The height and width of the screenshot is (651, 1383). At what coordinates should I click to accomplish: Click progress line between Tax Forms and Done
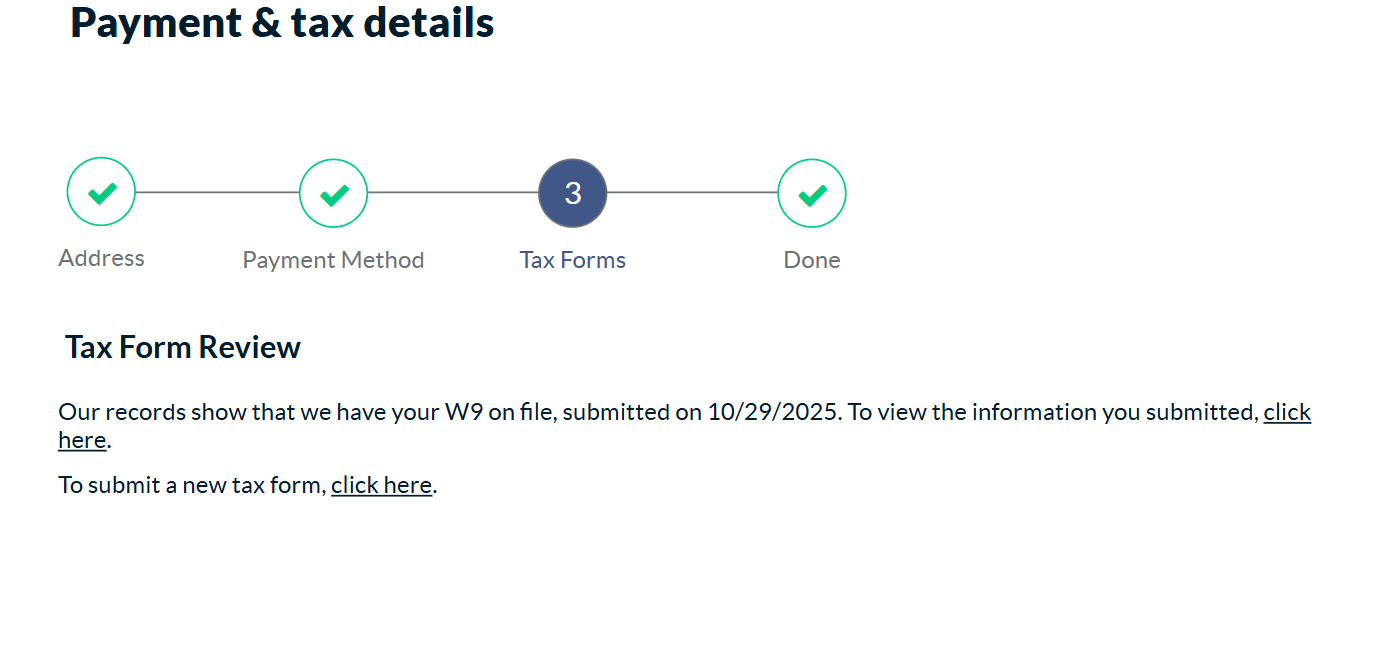(x=692, y=192)
